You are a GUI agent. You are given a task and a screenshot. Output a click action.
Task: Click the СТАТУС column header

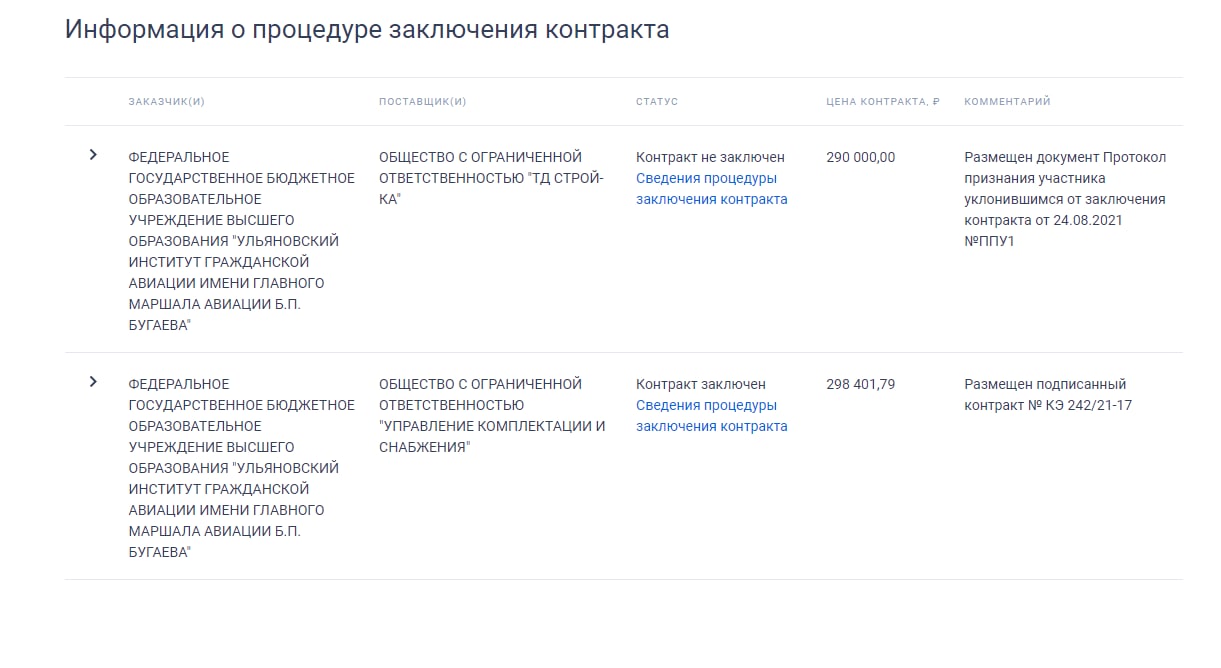[x=657, y=102]
